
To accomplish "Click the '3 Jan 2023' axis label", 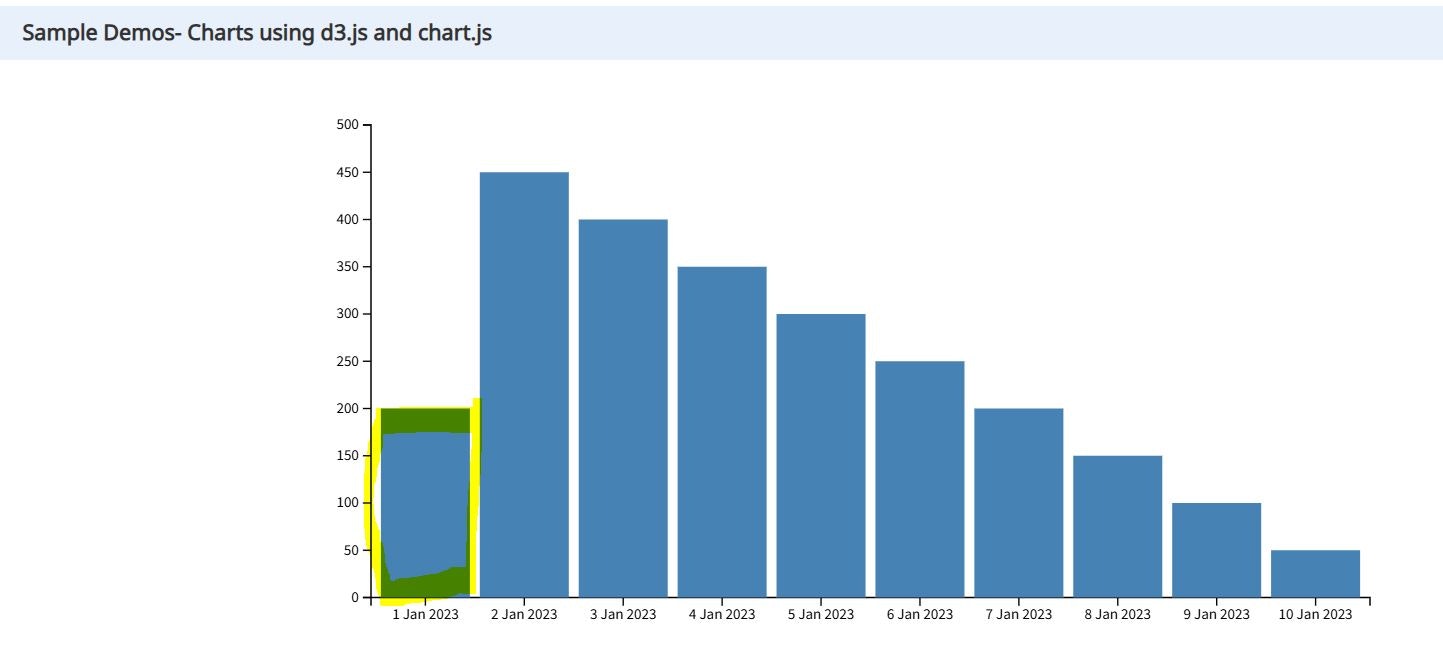I will 623,614.
